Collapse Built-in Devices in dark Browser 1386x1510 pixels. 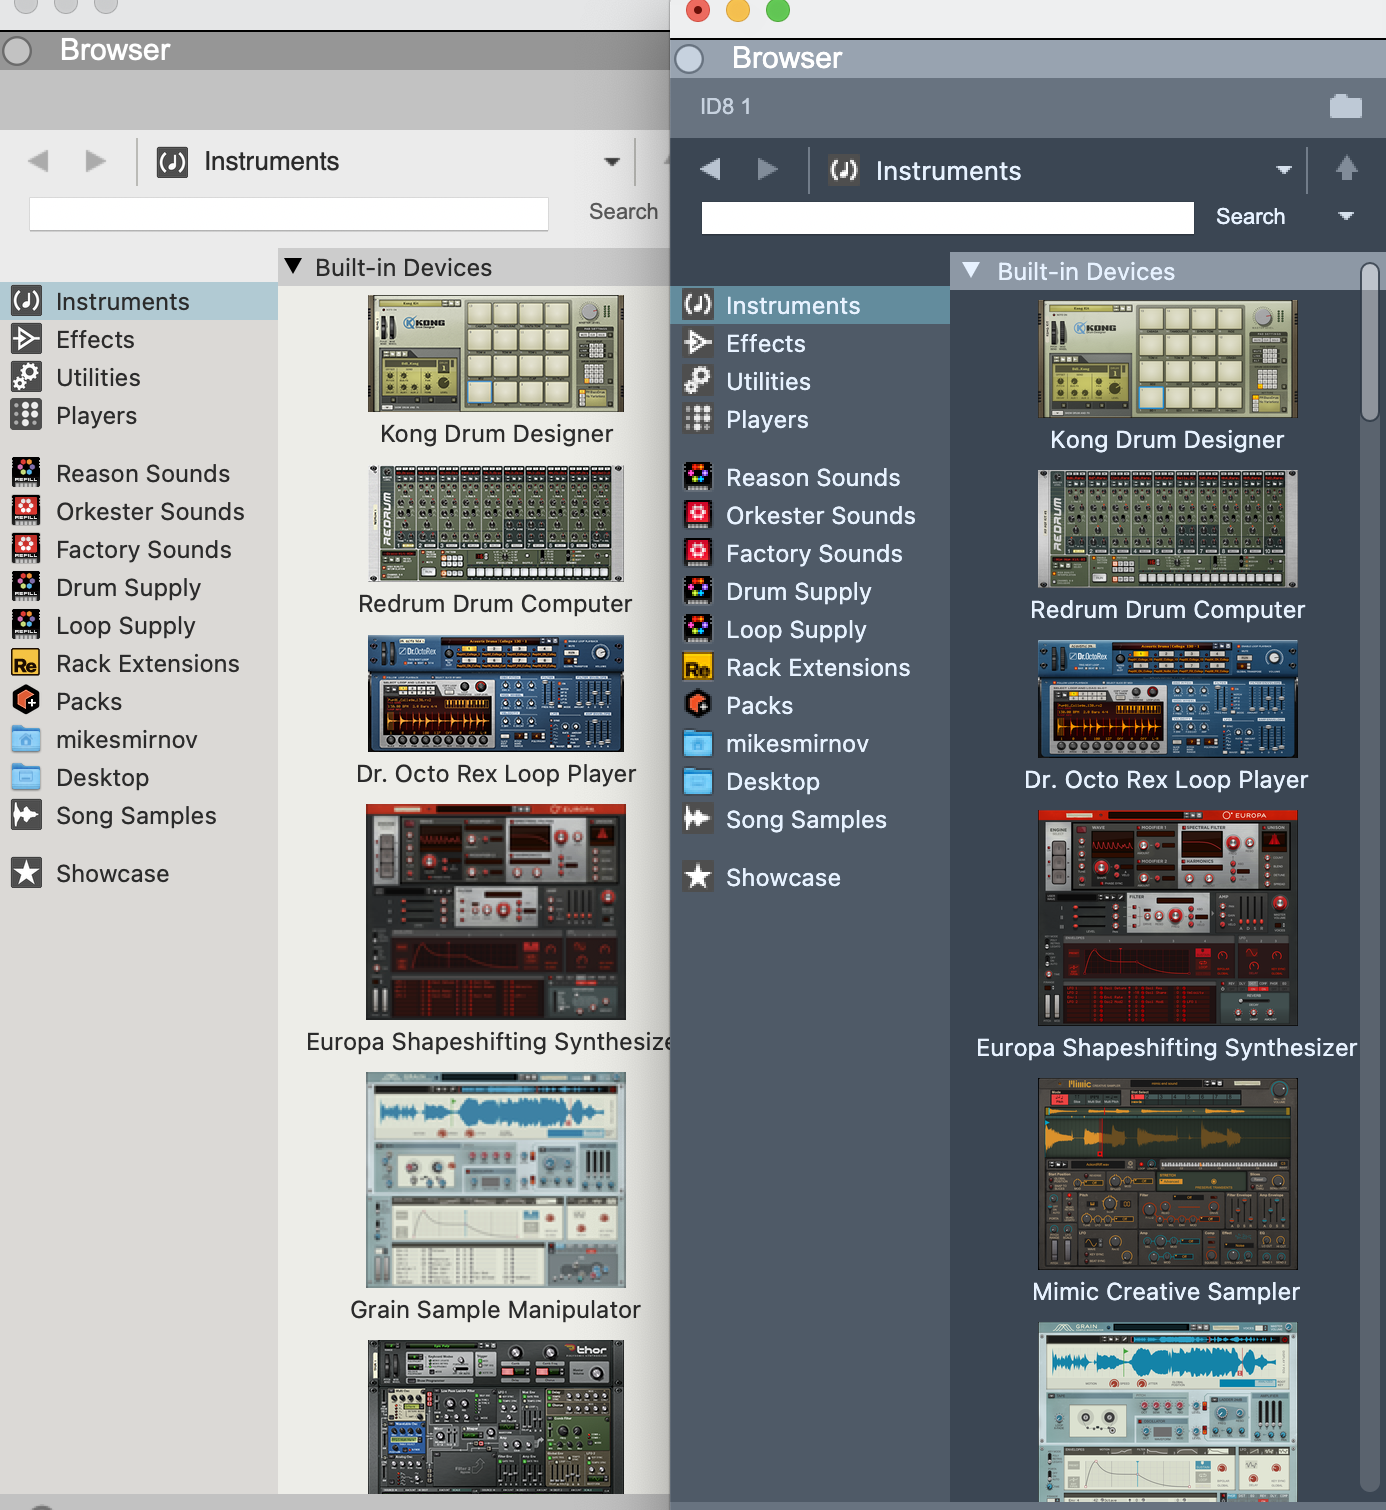pos(970,270)
